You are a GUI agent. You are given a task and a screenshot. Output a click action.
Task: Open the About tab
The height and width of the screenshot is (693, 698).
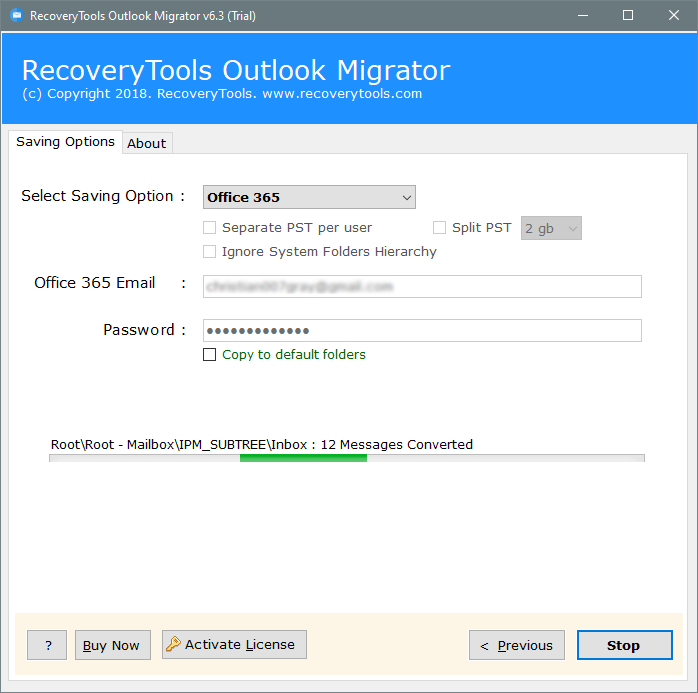pyautogui.click(x=147, y=143)
